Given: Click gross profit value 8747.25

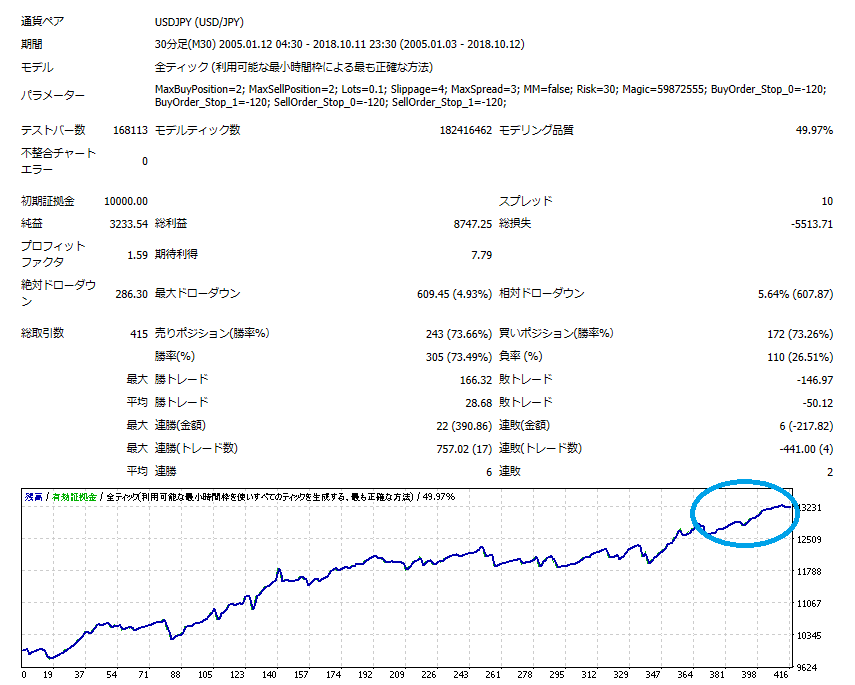Looking at the screenshot, I should coord(473,224).
